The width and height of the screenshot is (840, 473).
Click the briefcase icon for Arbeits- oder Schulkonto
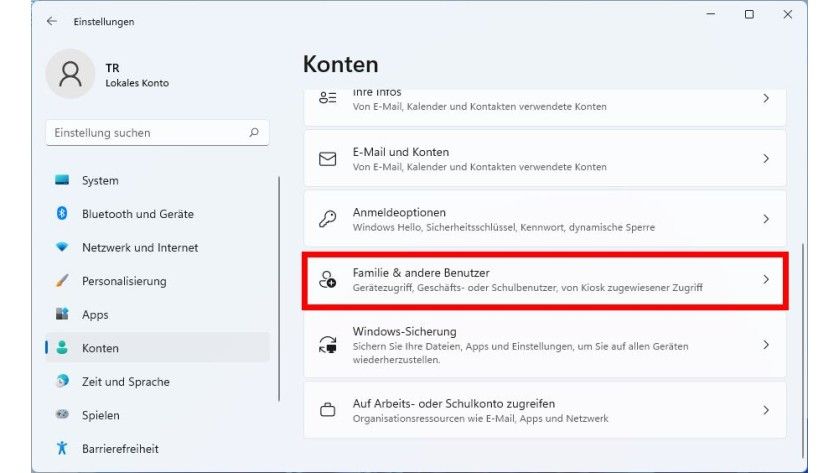(327, 410)
